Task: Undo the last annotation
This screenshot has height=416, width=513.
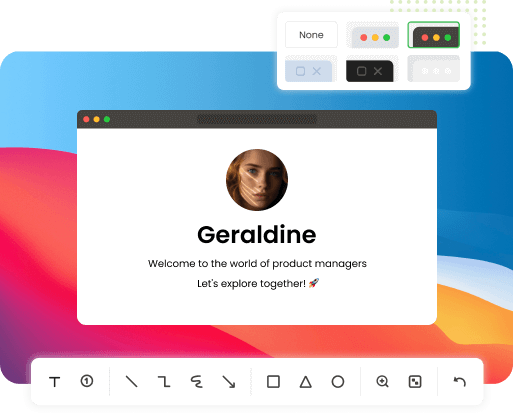Action: tap(460, 382)
